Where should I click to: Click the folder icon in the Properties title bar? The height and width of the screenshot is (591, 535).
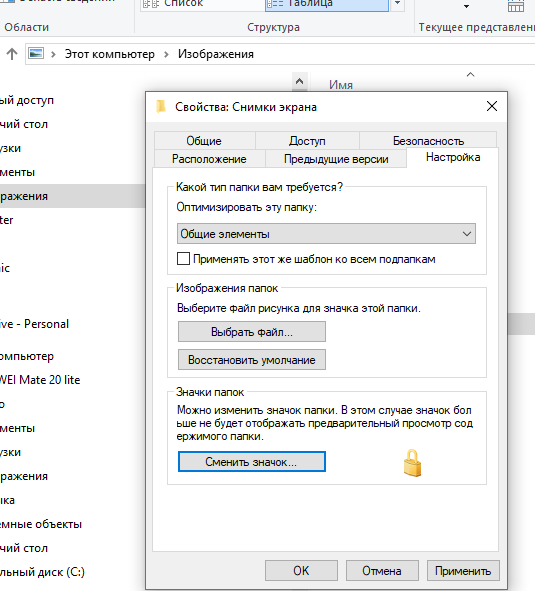click(161, 107)
